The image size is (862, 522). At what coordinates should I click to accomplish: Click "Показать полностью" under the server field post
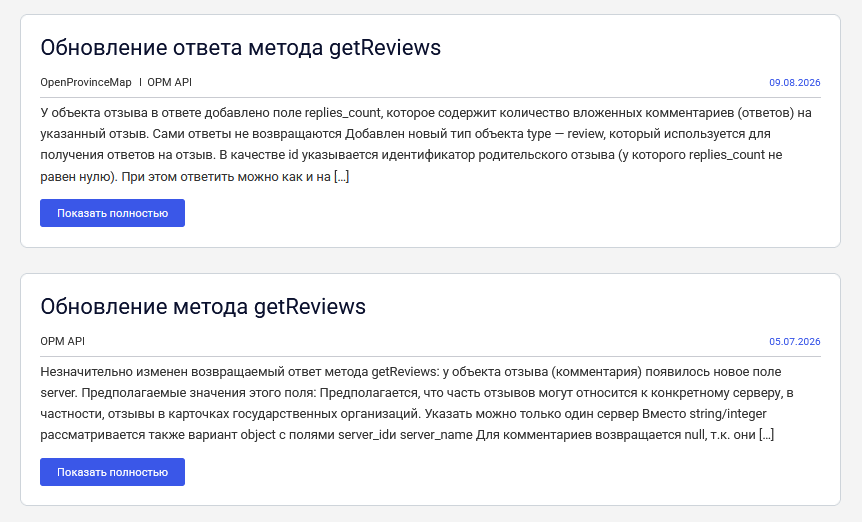tap(112, 472)
